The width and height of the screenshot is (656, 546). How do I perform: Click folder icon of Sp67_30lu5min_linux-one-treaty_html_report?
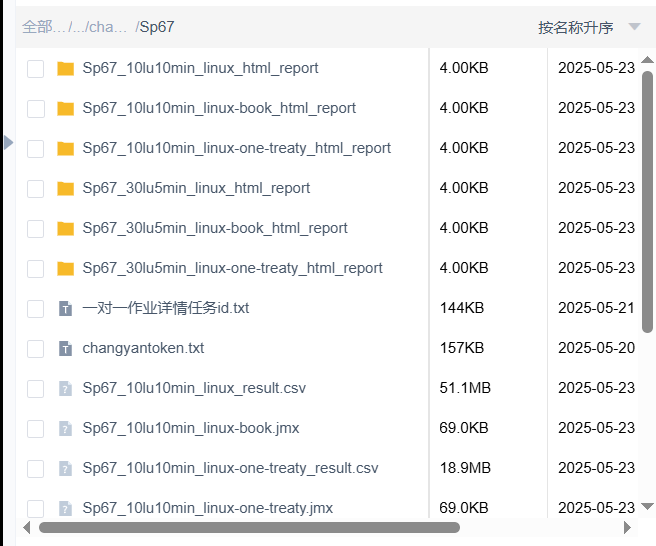click(x=66, y=269)
